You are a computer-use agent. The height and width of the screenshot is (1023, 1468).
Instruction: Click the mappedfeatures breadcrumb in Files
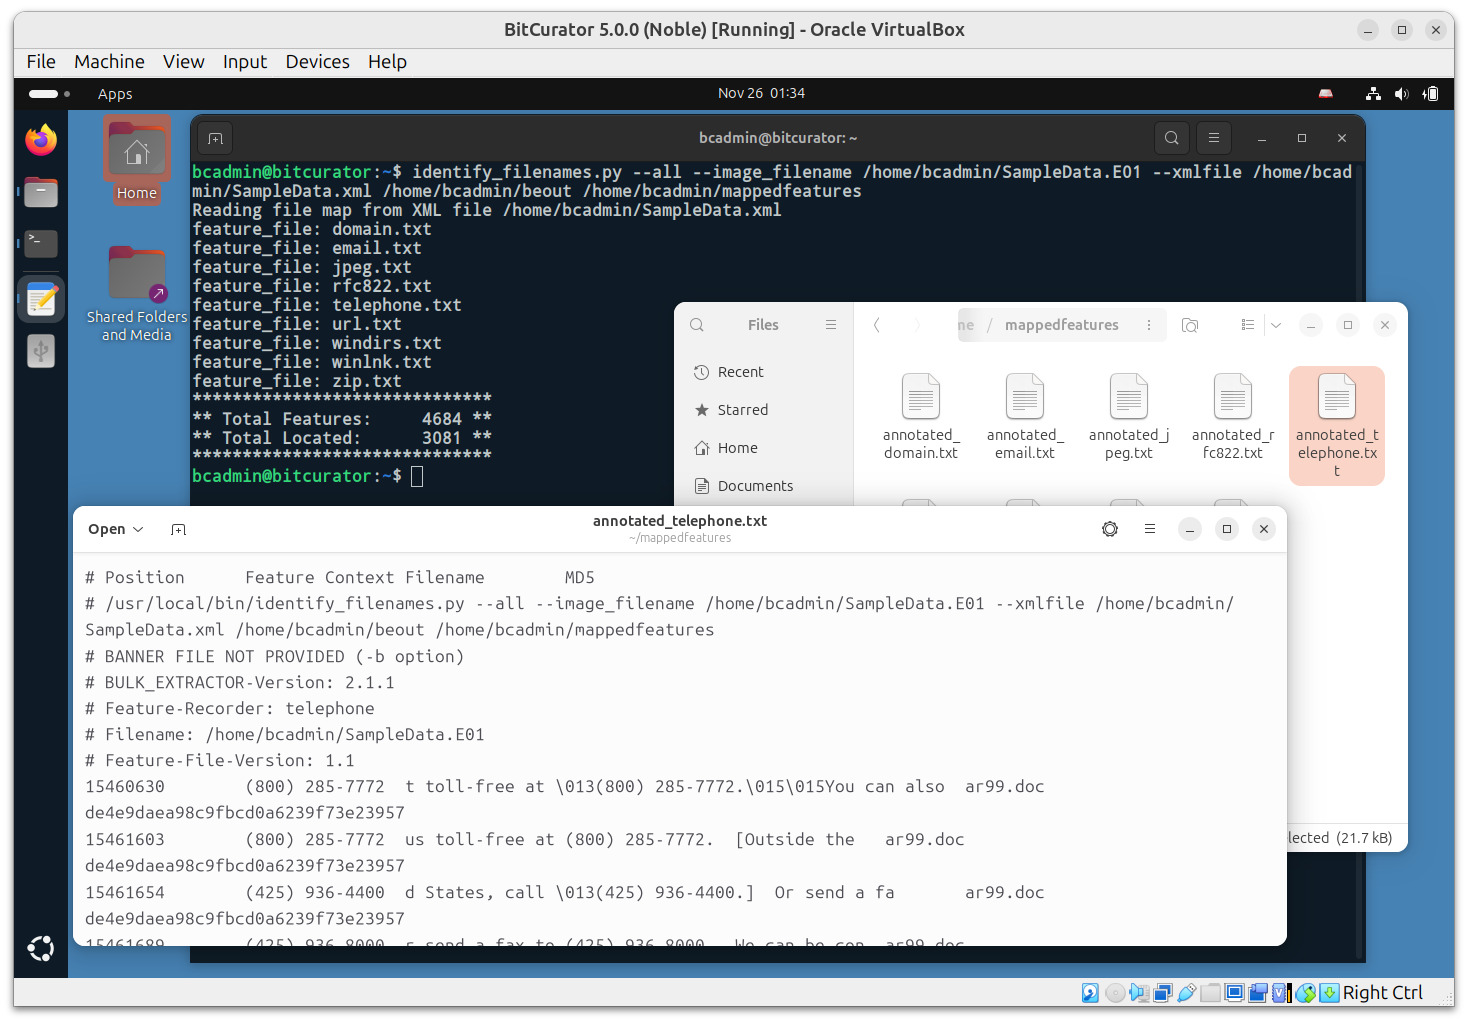(1061, 325)
